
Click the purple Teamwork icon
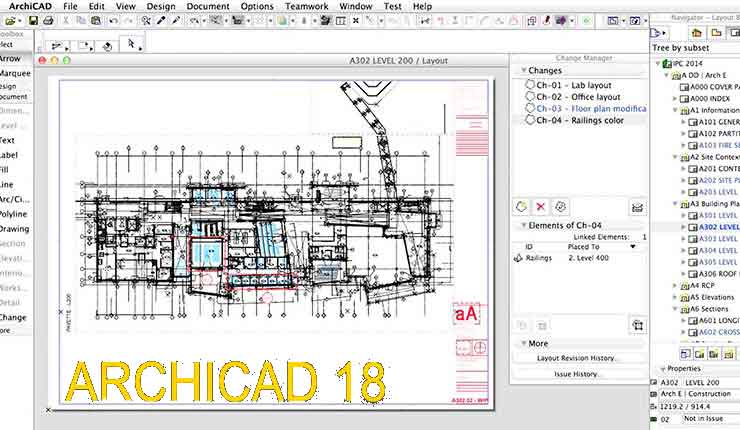(561, 21)
